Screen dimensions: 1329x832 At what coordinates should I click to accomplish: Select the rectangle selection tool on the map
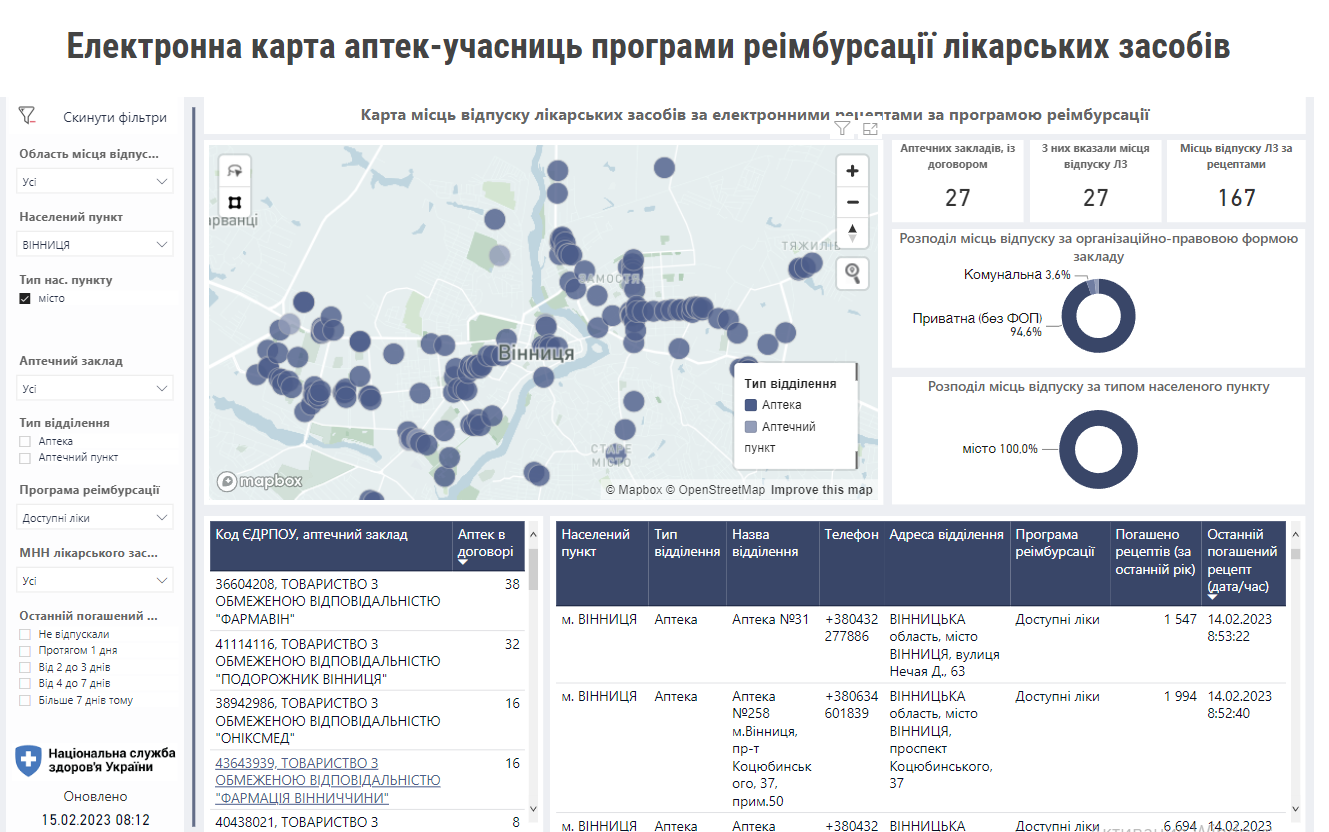click(235, 201)
